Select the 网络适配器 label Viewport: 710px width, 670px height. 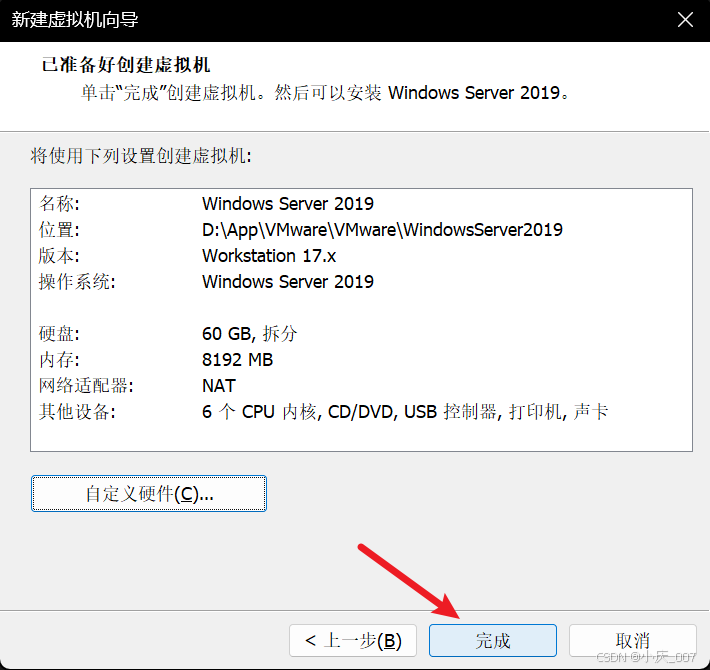pyautogui.click(x=86, y=386)
